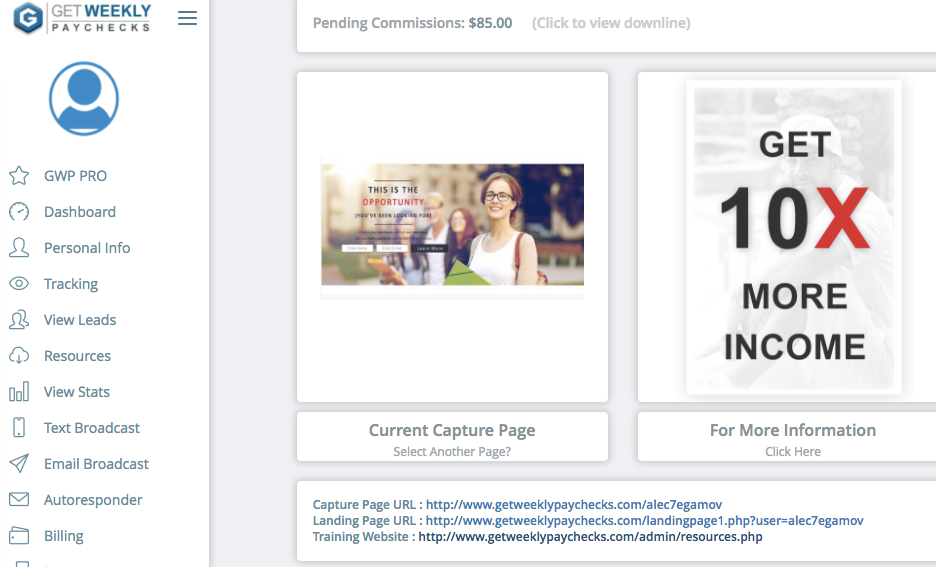This screenshot has height=567, width=936.
Task: Open Billing page
Action: 64,536
